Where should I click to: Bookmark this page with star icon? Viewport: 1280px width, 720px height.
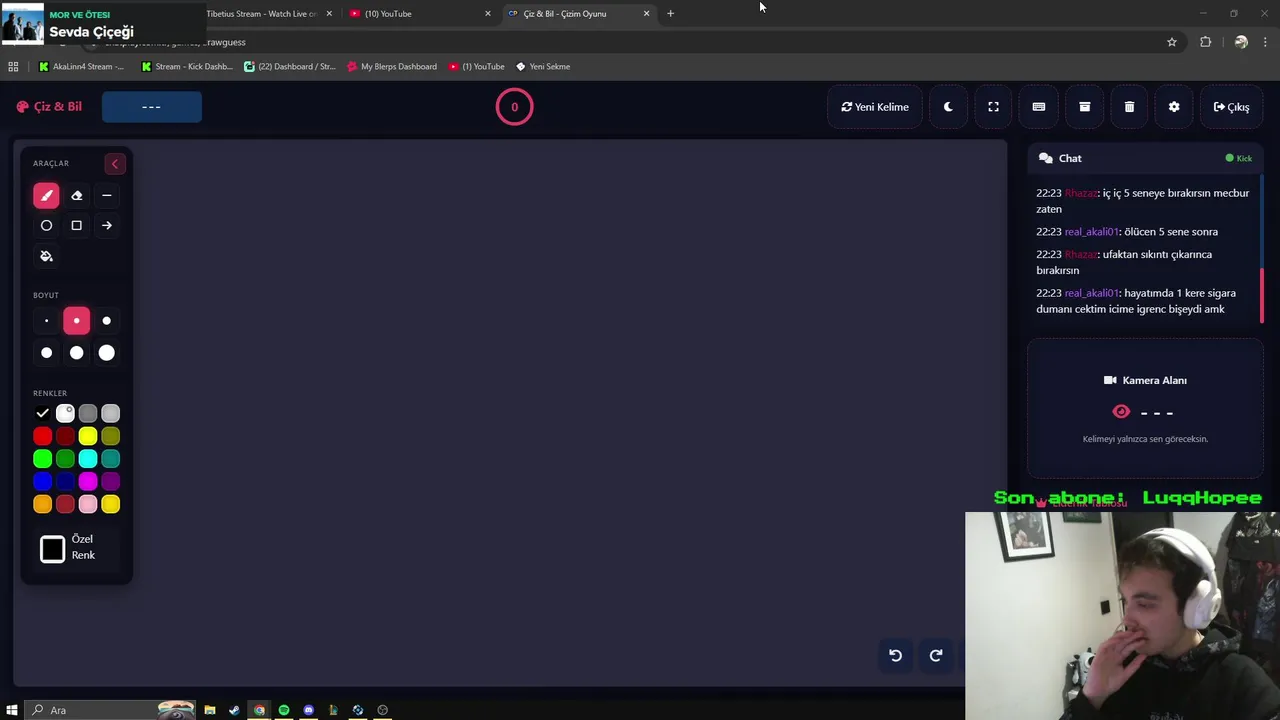coord(1172,42)
